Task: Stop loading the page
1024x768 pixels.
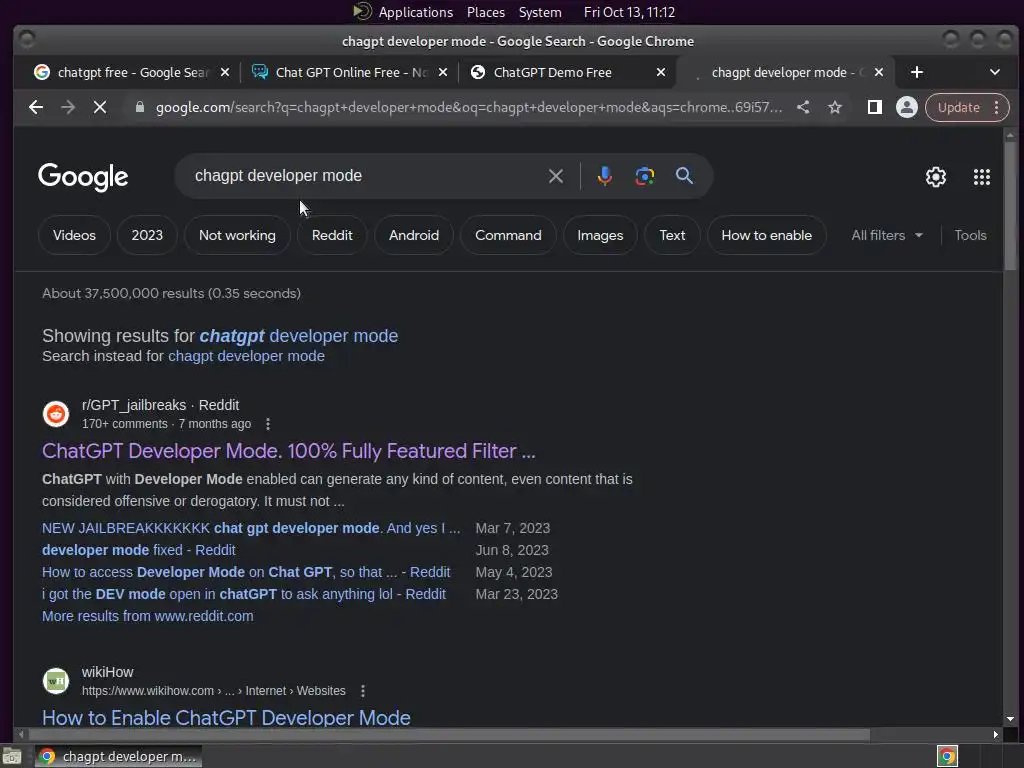Action: point(100,107)
